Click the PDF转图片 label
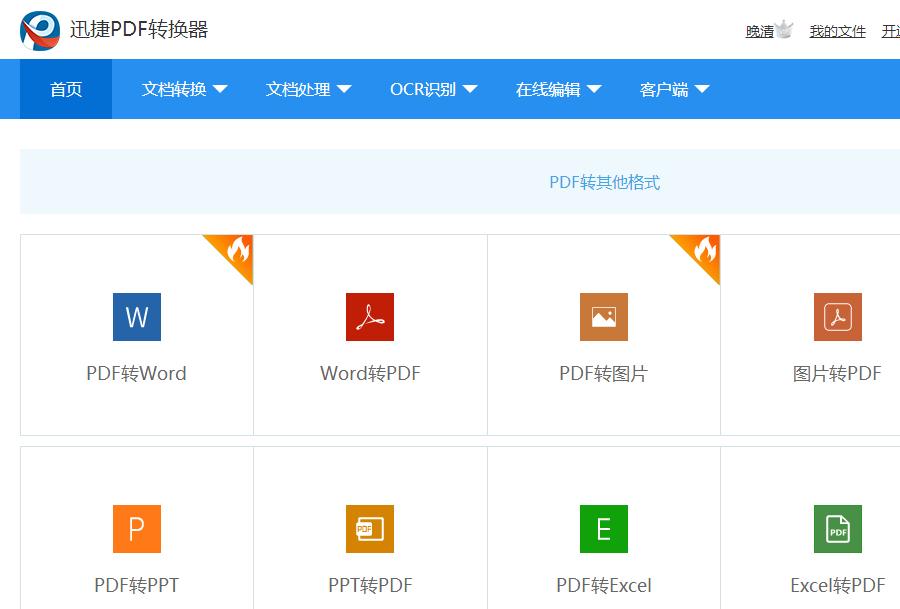The width and height of the screenshot is (900, 609). [604, 374]
